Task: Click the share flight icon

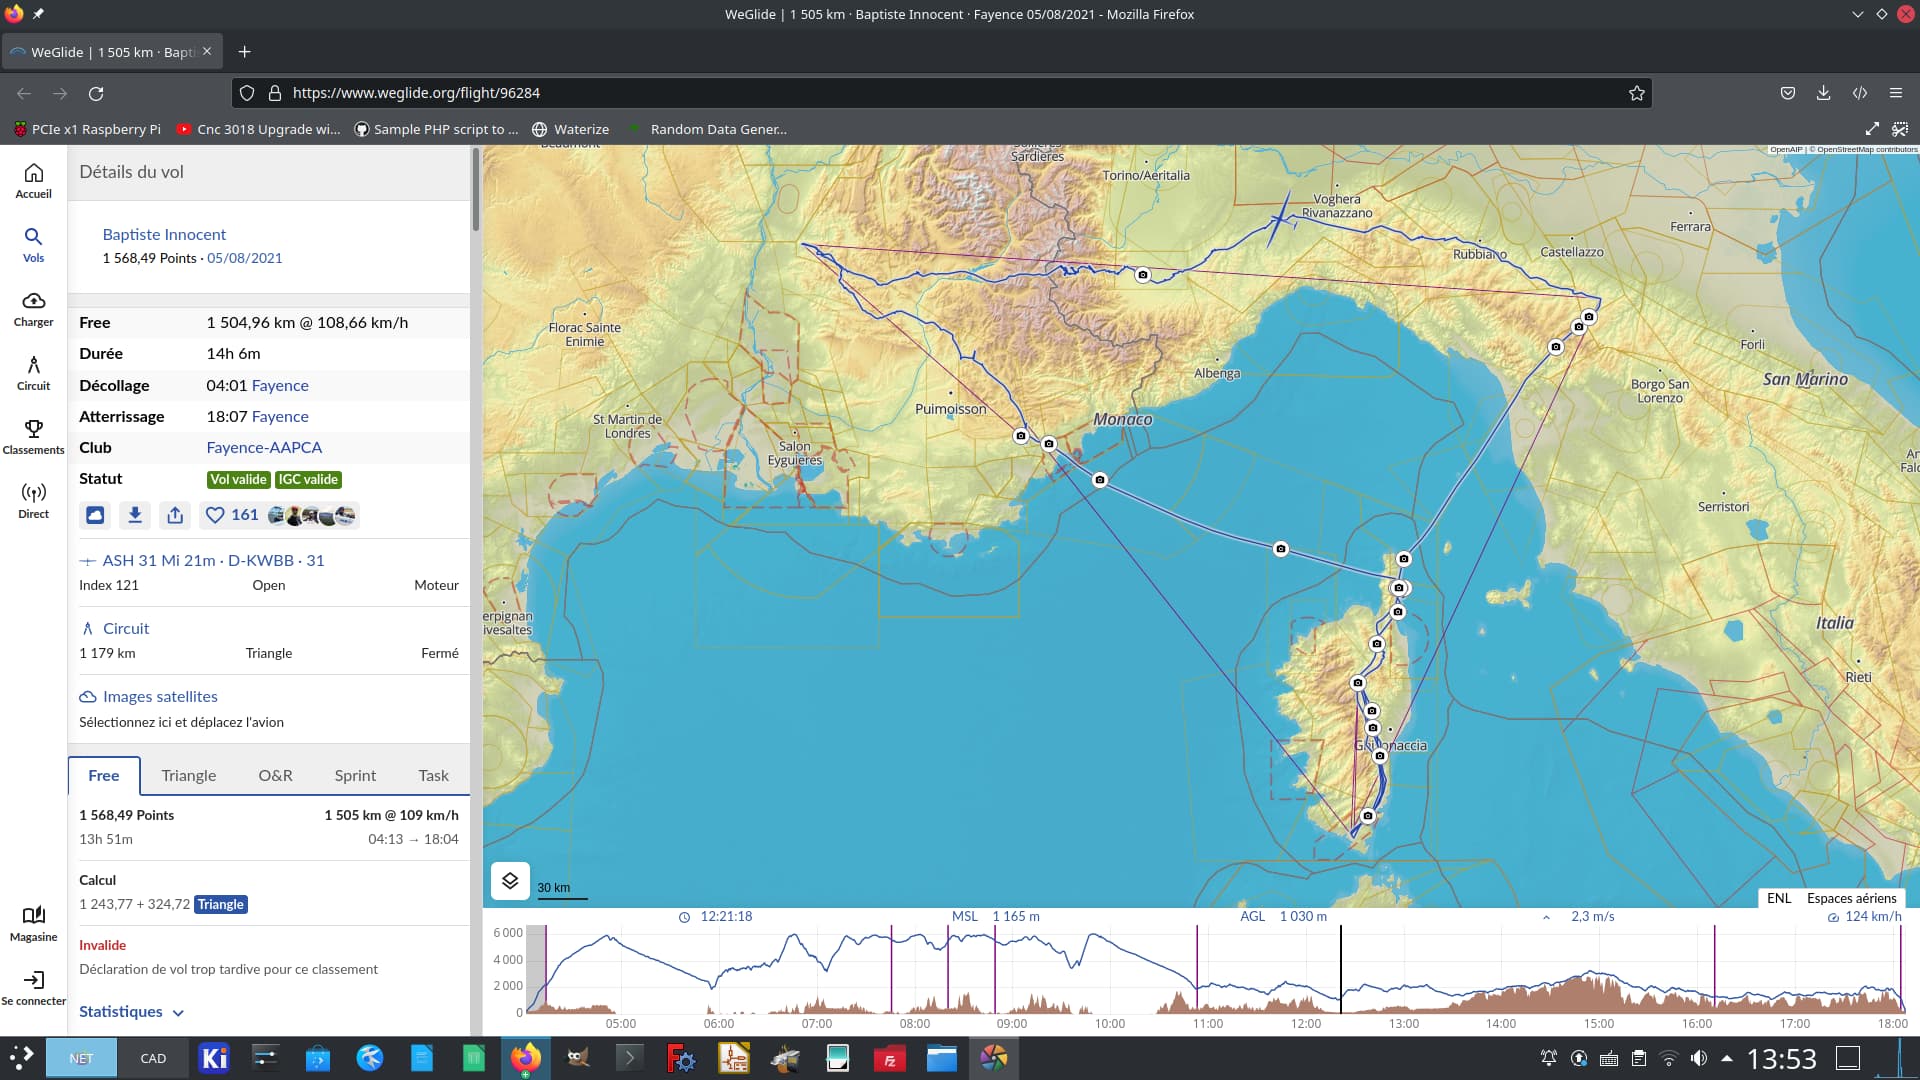Action: click(175, 515)
